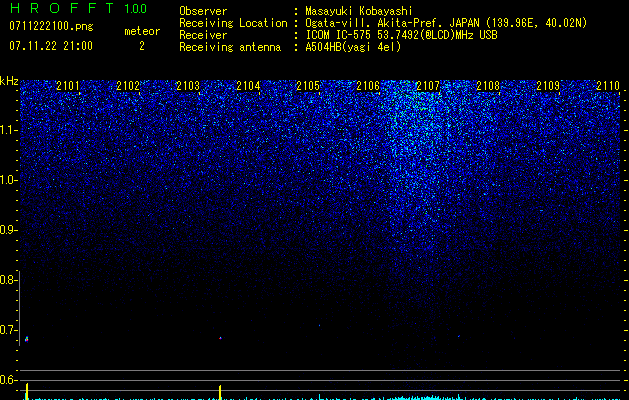
Task: Click the Ogata-vill. Akita-Pref. JAPAN location text
Action: [446, 23]
